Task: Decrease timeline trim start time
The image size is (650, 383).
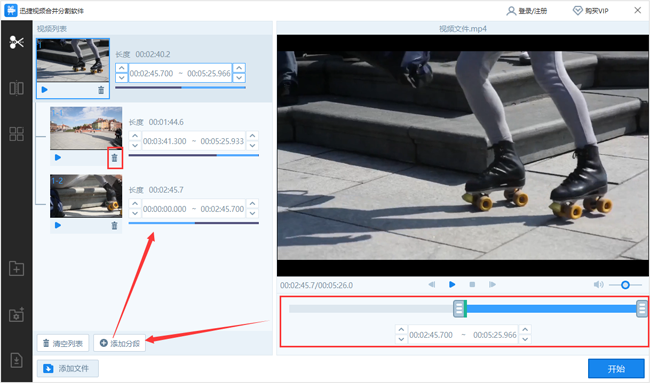Action: click(401, 339)
